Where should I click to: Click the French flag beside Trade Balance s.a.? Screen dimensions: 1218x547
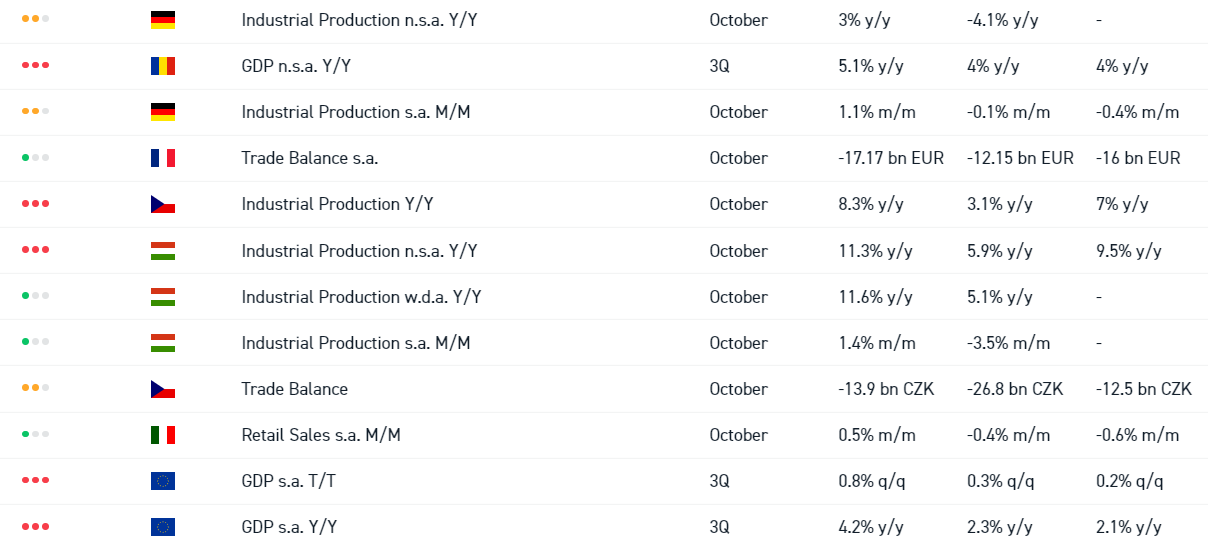tap(162, 158)
